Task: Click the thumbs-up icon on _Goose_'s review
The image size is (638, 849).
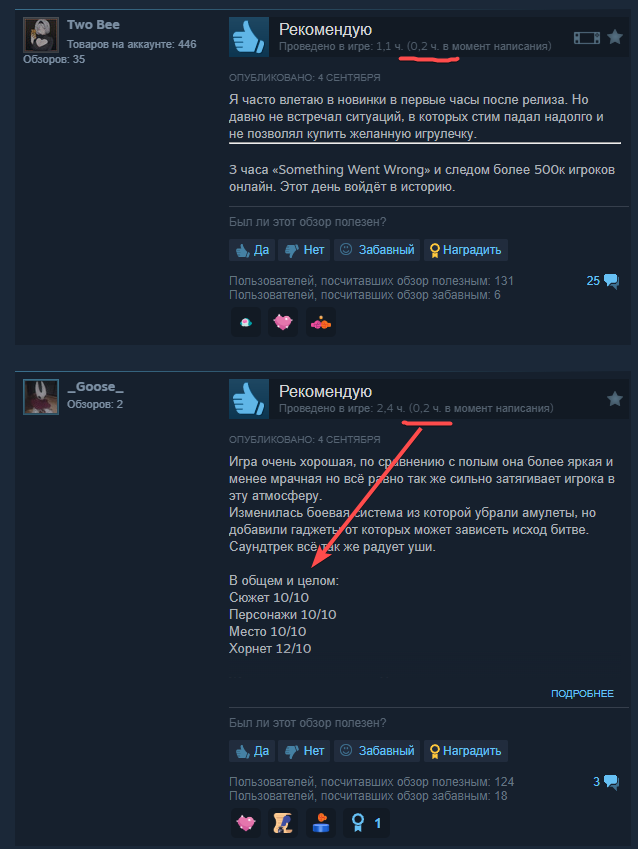Action: tap(249, 399)
